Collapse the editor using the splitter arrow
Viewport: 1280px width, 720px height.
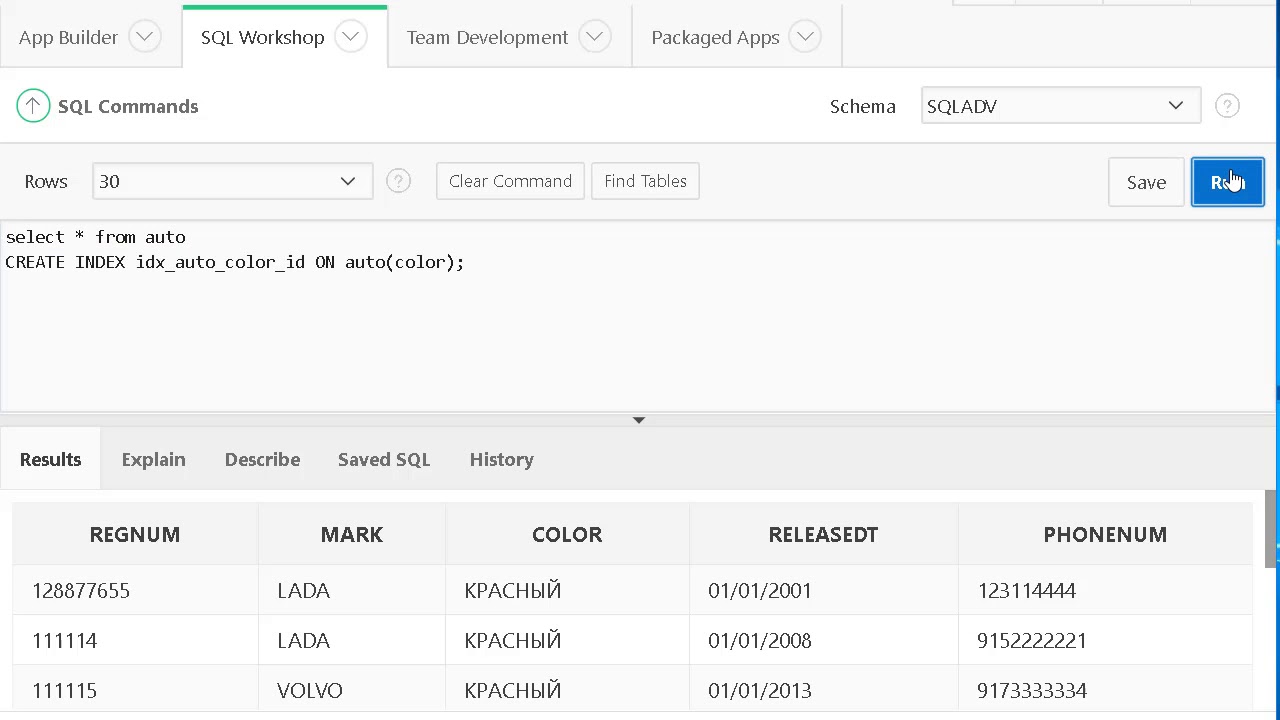coord(638,420)
